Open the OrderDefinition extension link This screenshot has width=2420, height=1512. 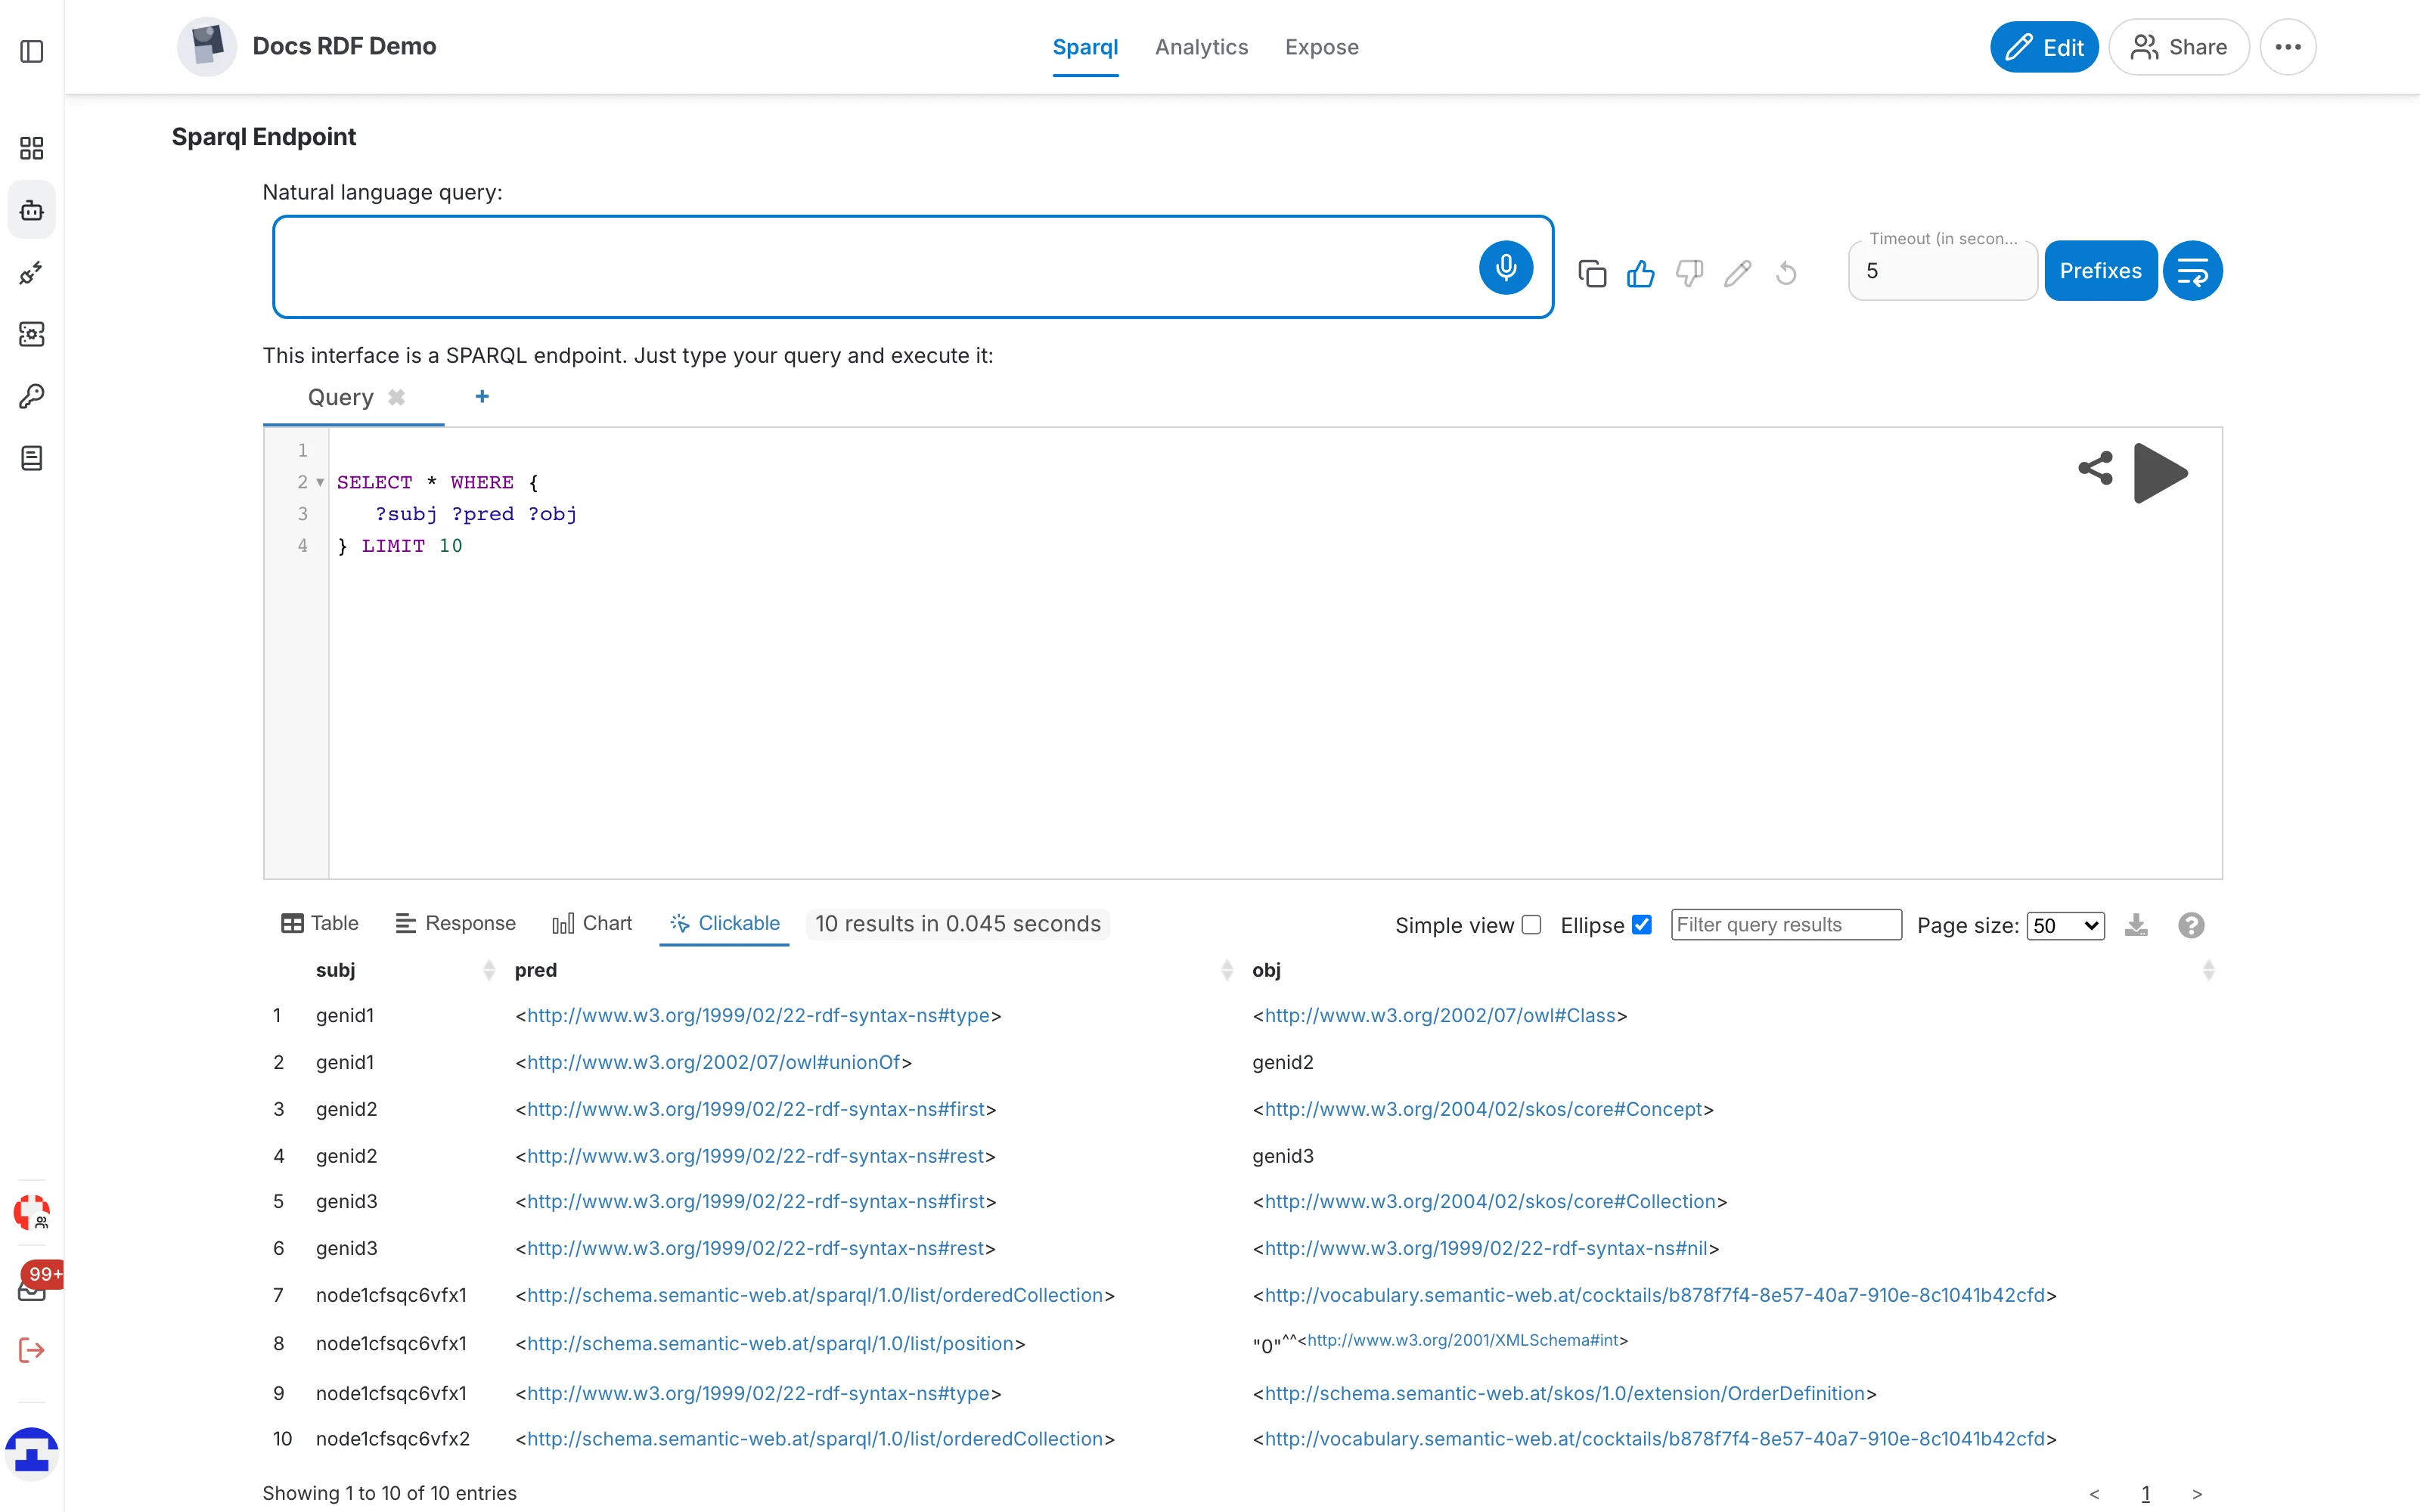[x=1564, y=1393]
